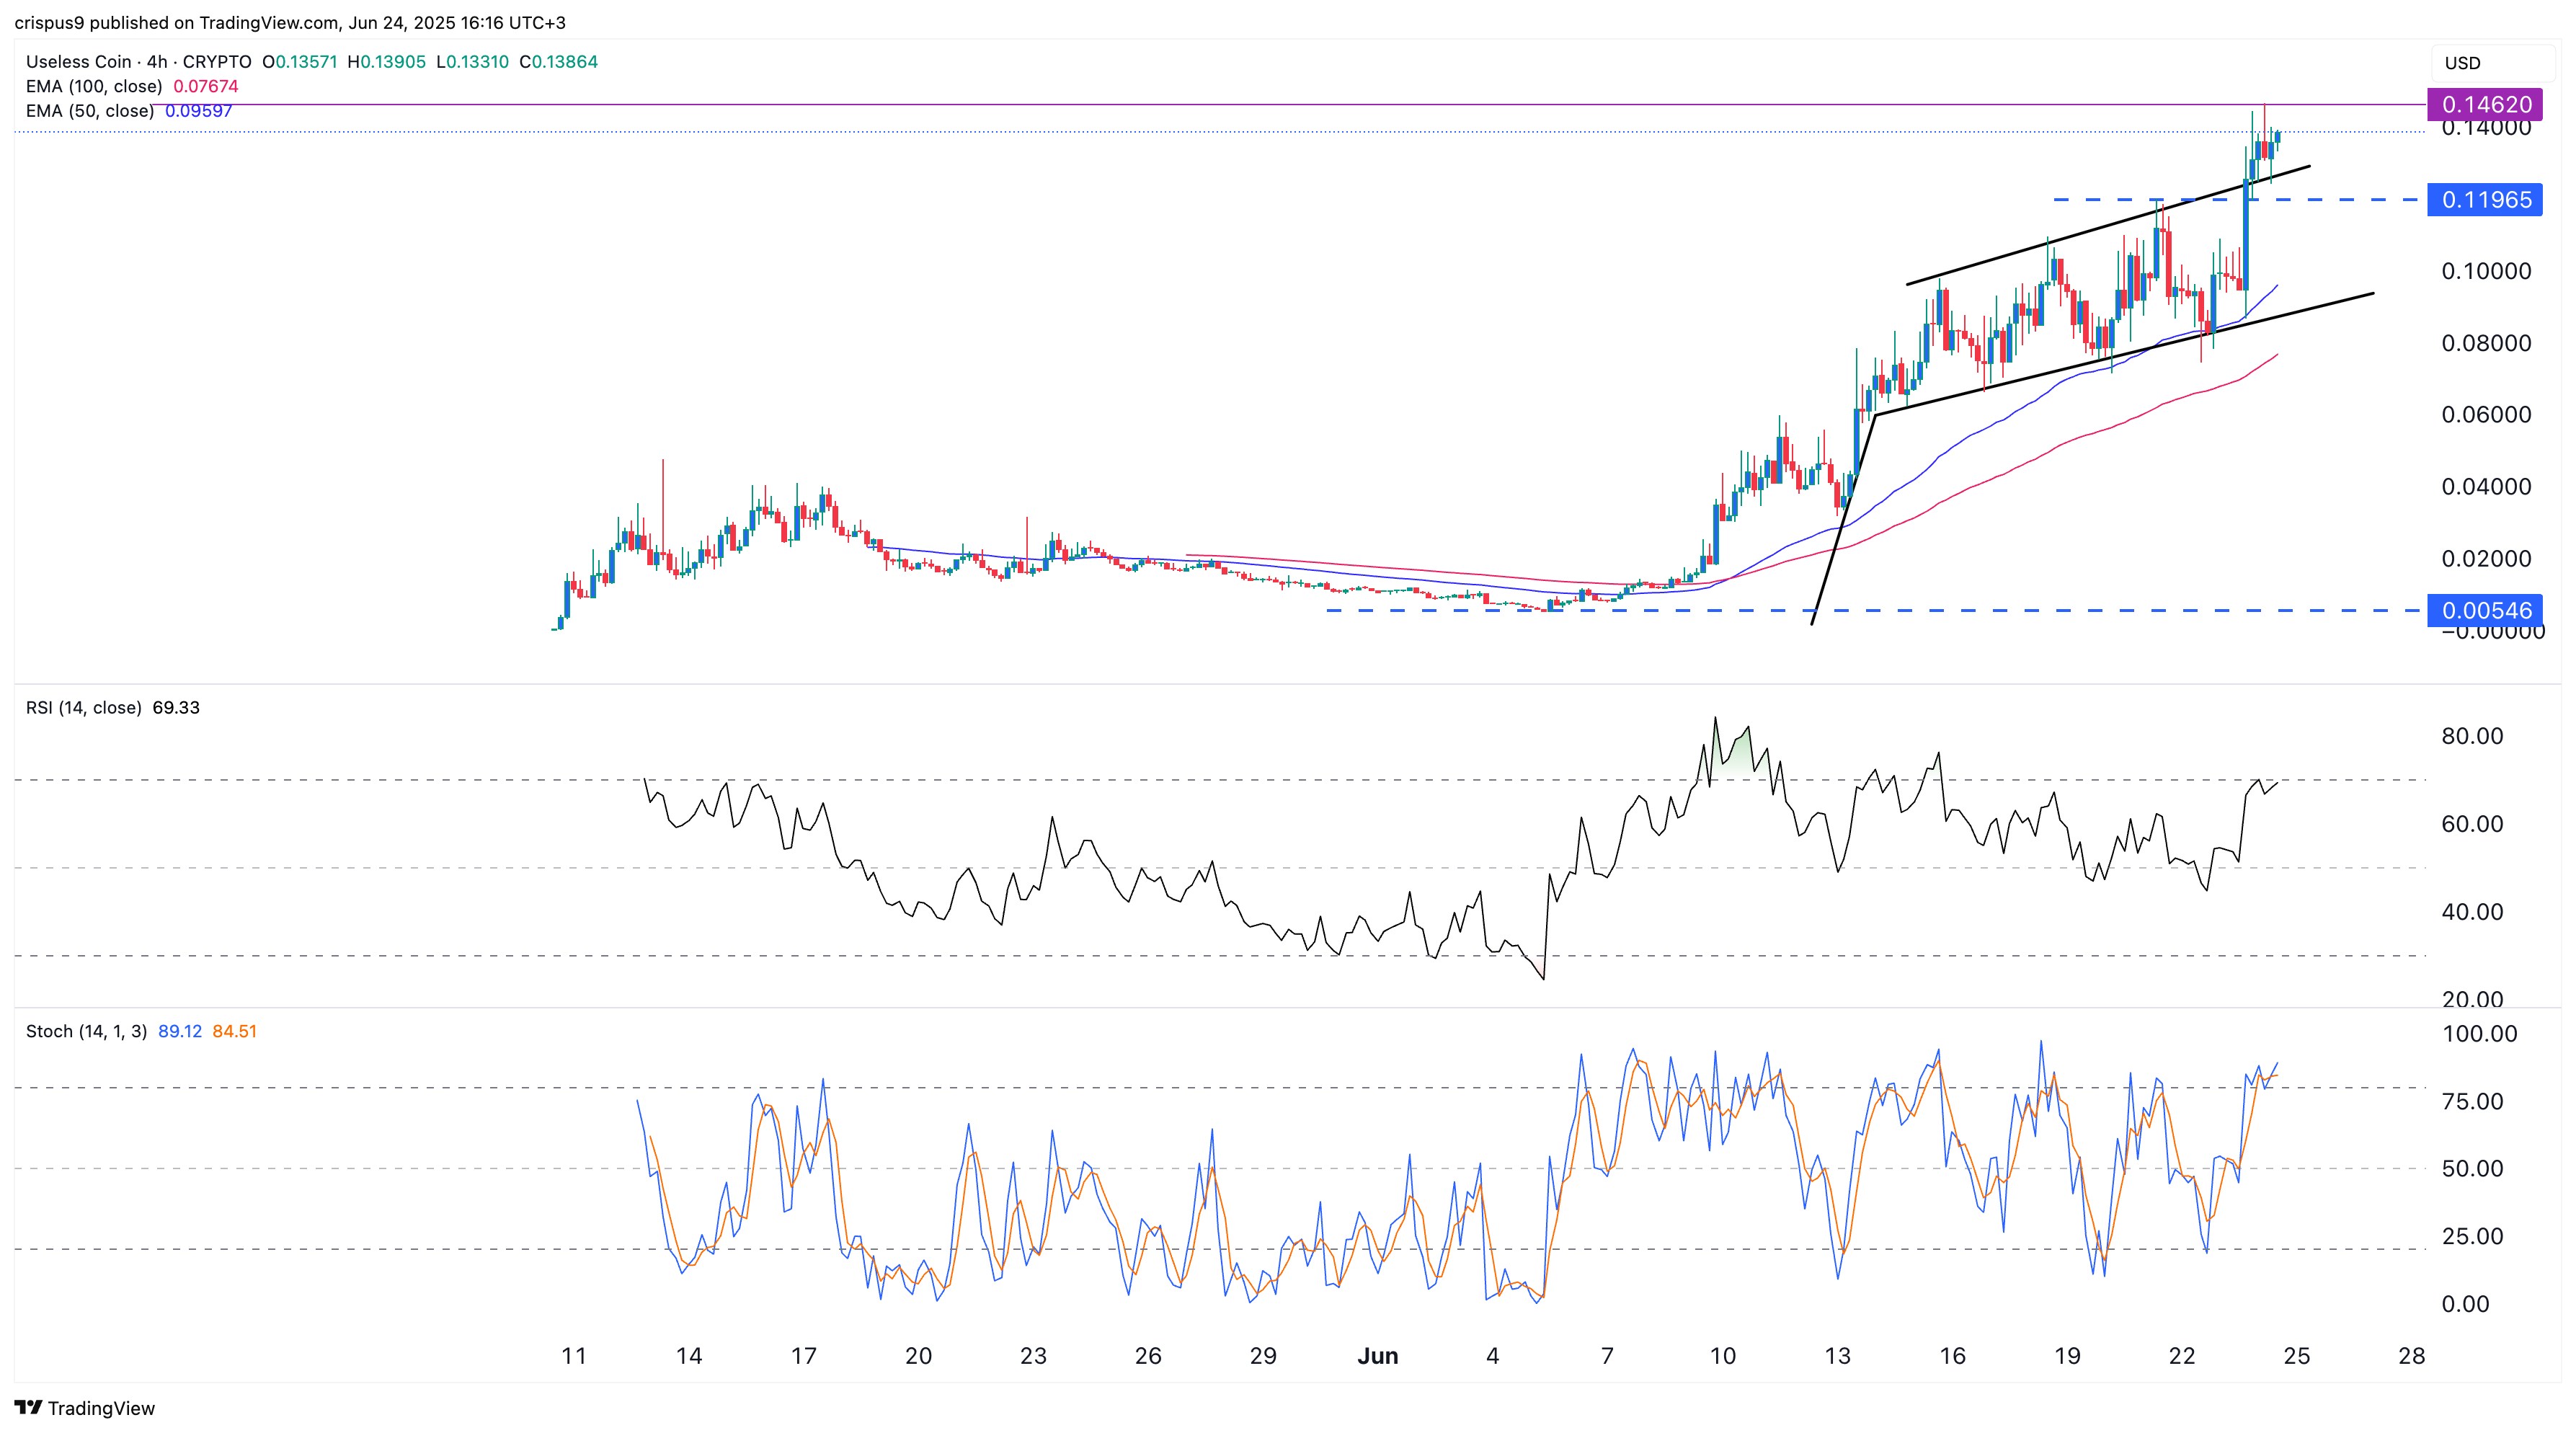This screenshot has width=2576, height=1433.
Task: Click the 0.10000 price axis level
Action: (x=2486, y=271)
